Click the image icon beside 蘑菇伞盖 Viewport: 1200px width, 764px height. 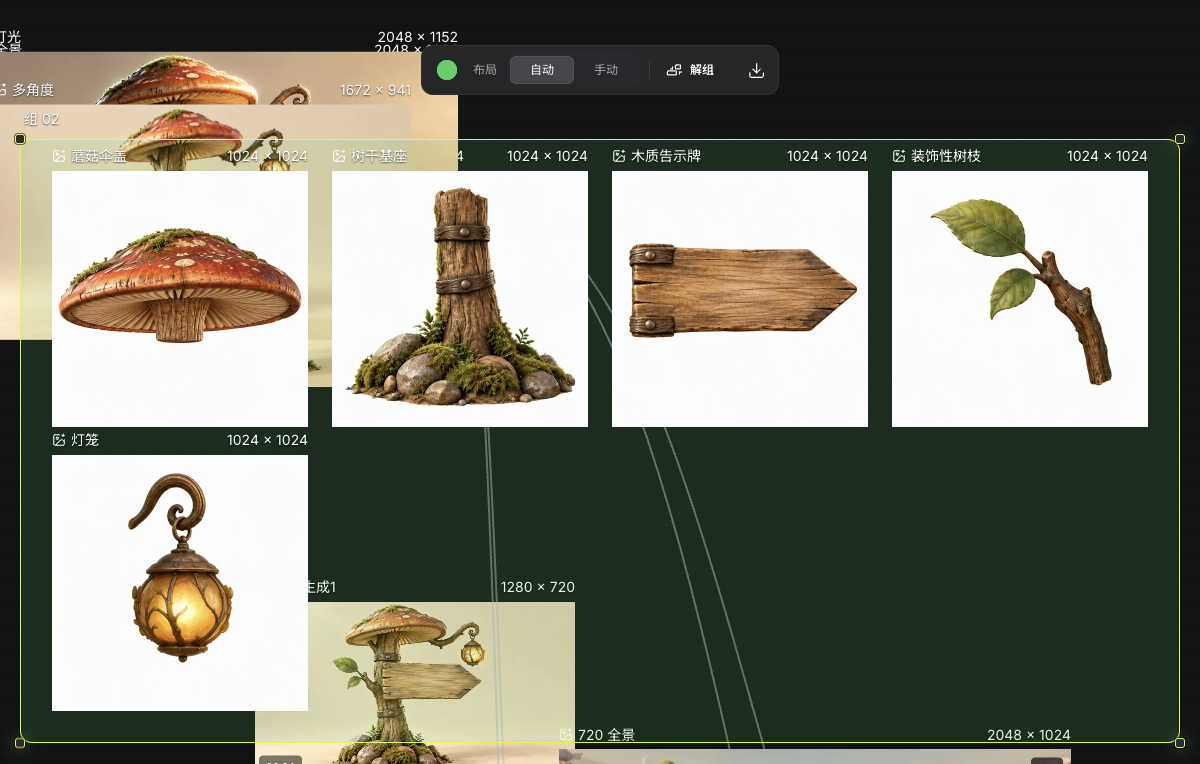click(x=59, y=156)
